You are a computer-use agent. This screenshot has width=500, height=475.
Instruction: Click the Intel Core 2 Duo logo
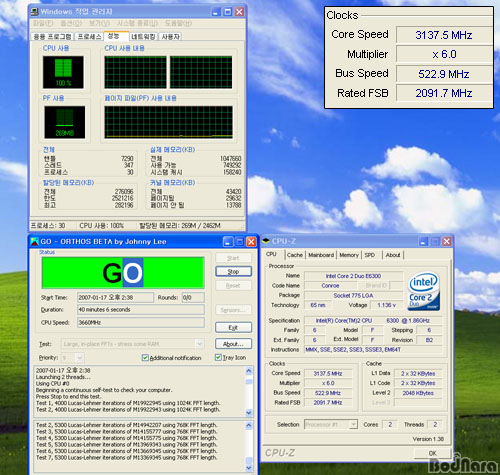[424, 291]
